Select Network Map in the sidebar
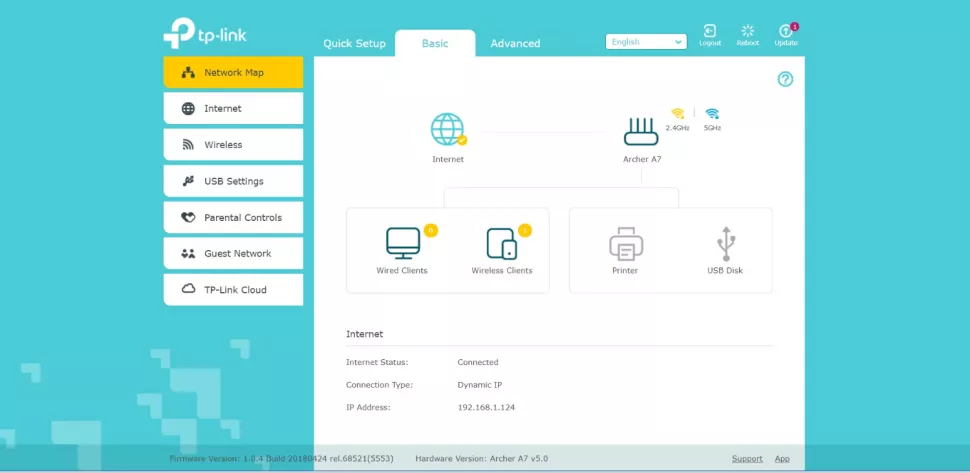This screenshot has width=970, height=473. [x=233, y=72]
